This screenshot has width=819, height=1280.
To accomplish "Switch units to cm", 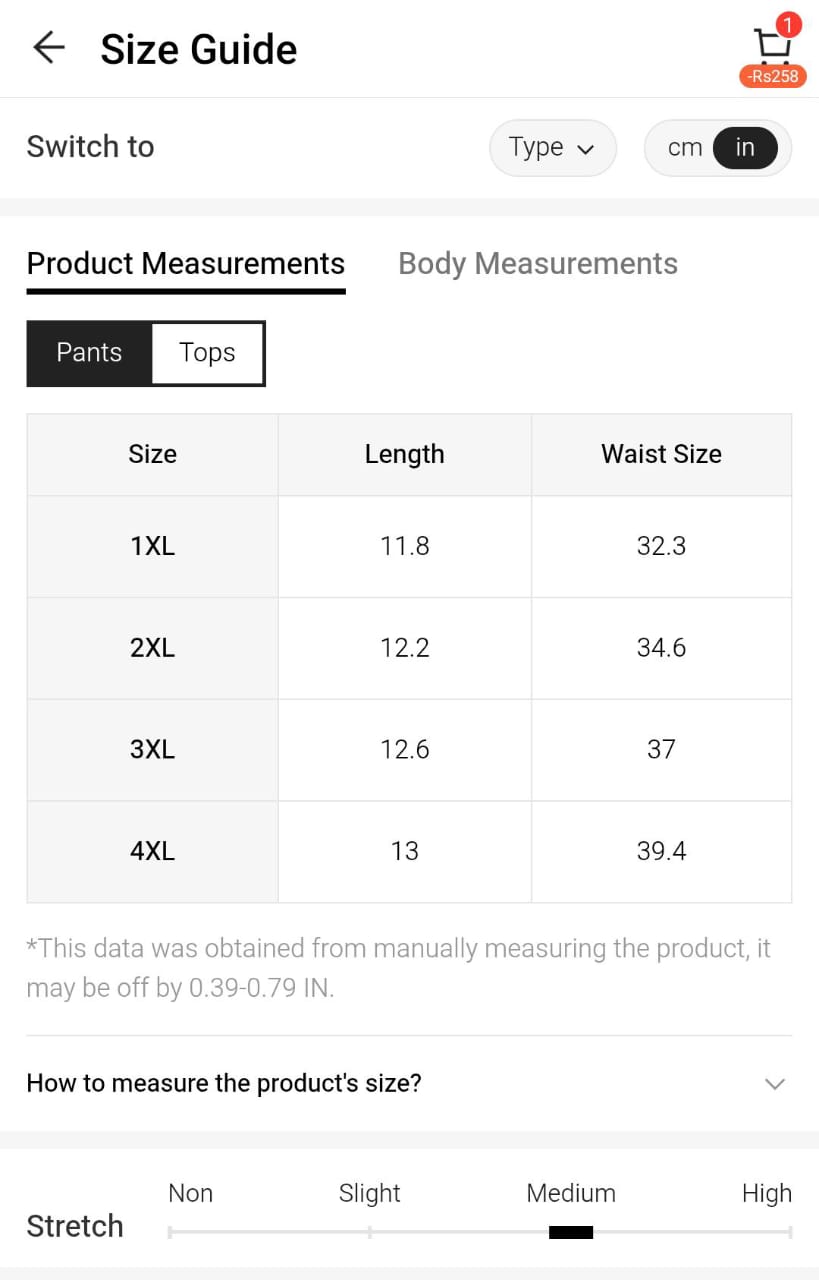I will tap(685, 148).
